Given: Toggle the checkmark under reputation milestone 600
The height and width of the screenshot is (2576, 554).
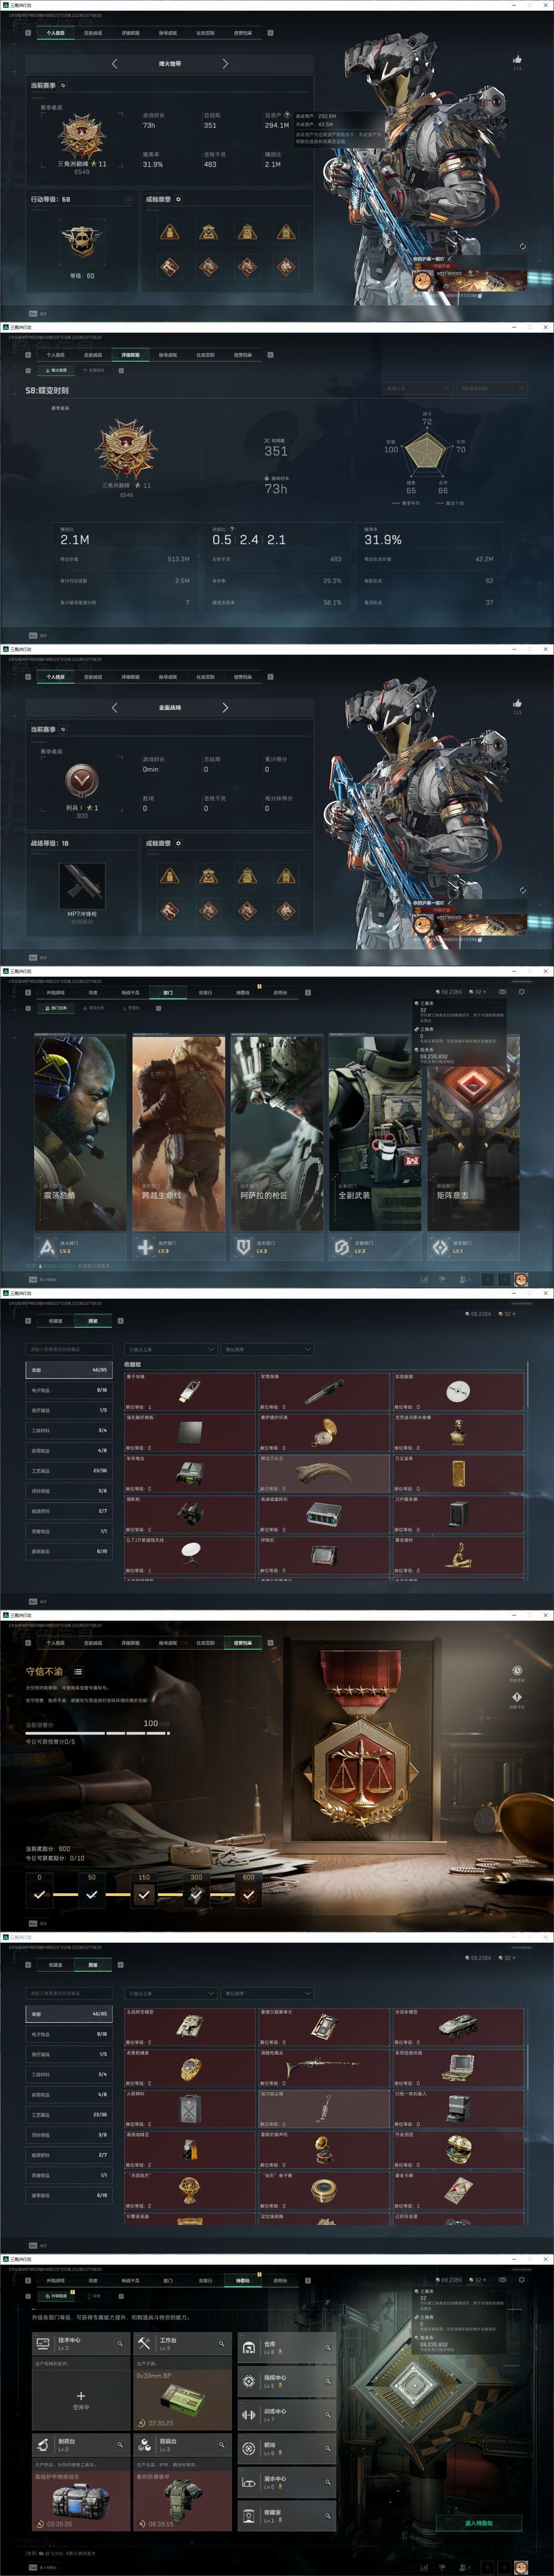Looking at the screenshot, I should pos(248,1894).
